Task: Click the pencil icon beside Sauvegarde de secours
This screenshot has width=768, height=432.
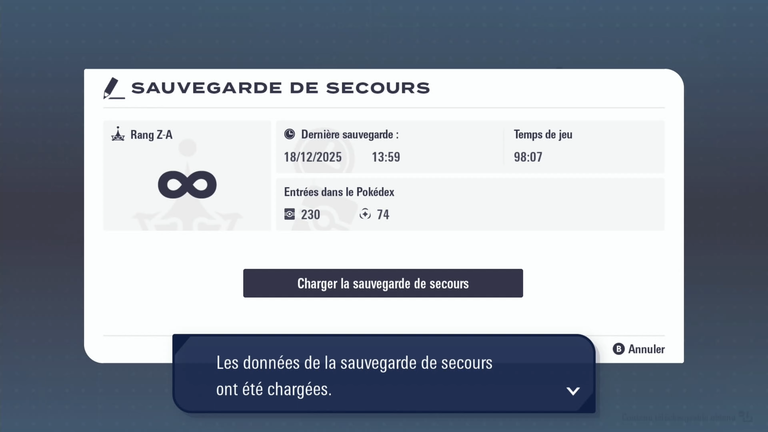Action: [114, 88]
